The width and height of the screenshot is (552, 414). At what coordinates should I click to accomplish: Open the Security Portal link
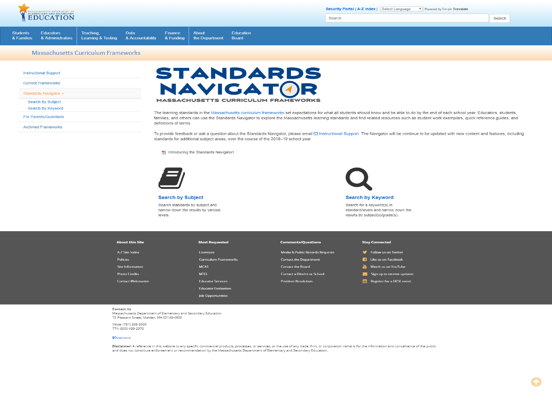340,9
